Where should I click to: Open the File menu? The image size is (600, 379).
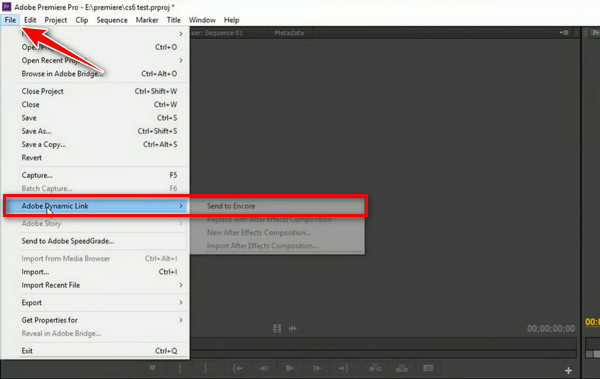pyautogui.click(x=10, y=20)
